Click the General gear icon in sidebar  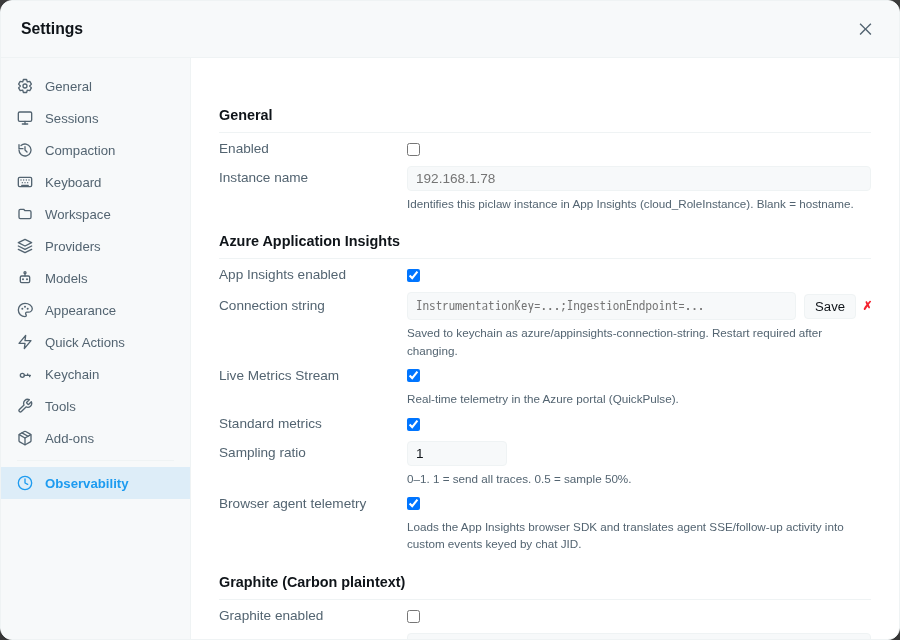25,86
